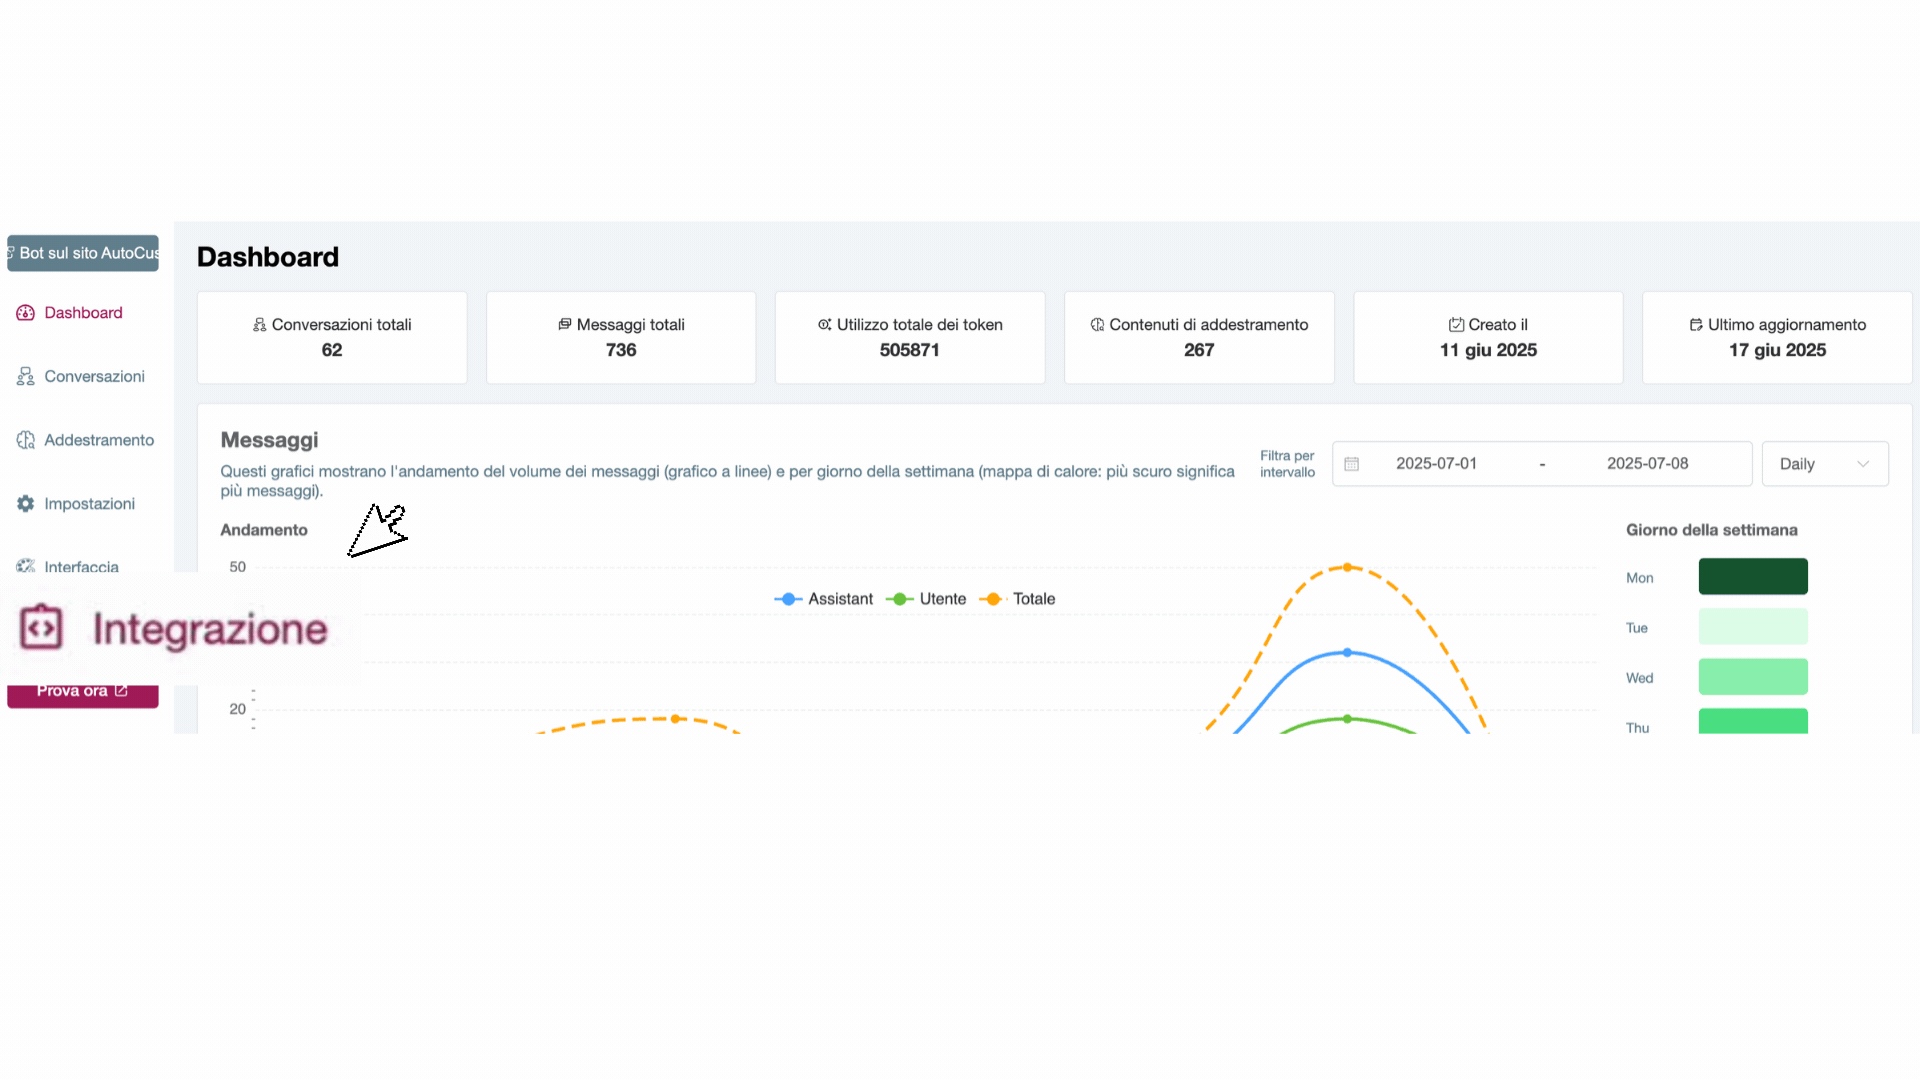Click the Dashboard gauge icon in sidebar
This screenshot has height=1080, width=1920.
[x=26, y=313]
